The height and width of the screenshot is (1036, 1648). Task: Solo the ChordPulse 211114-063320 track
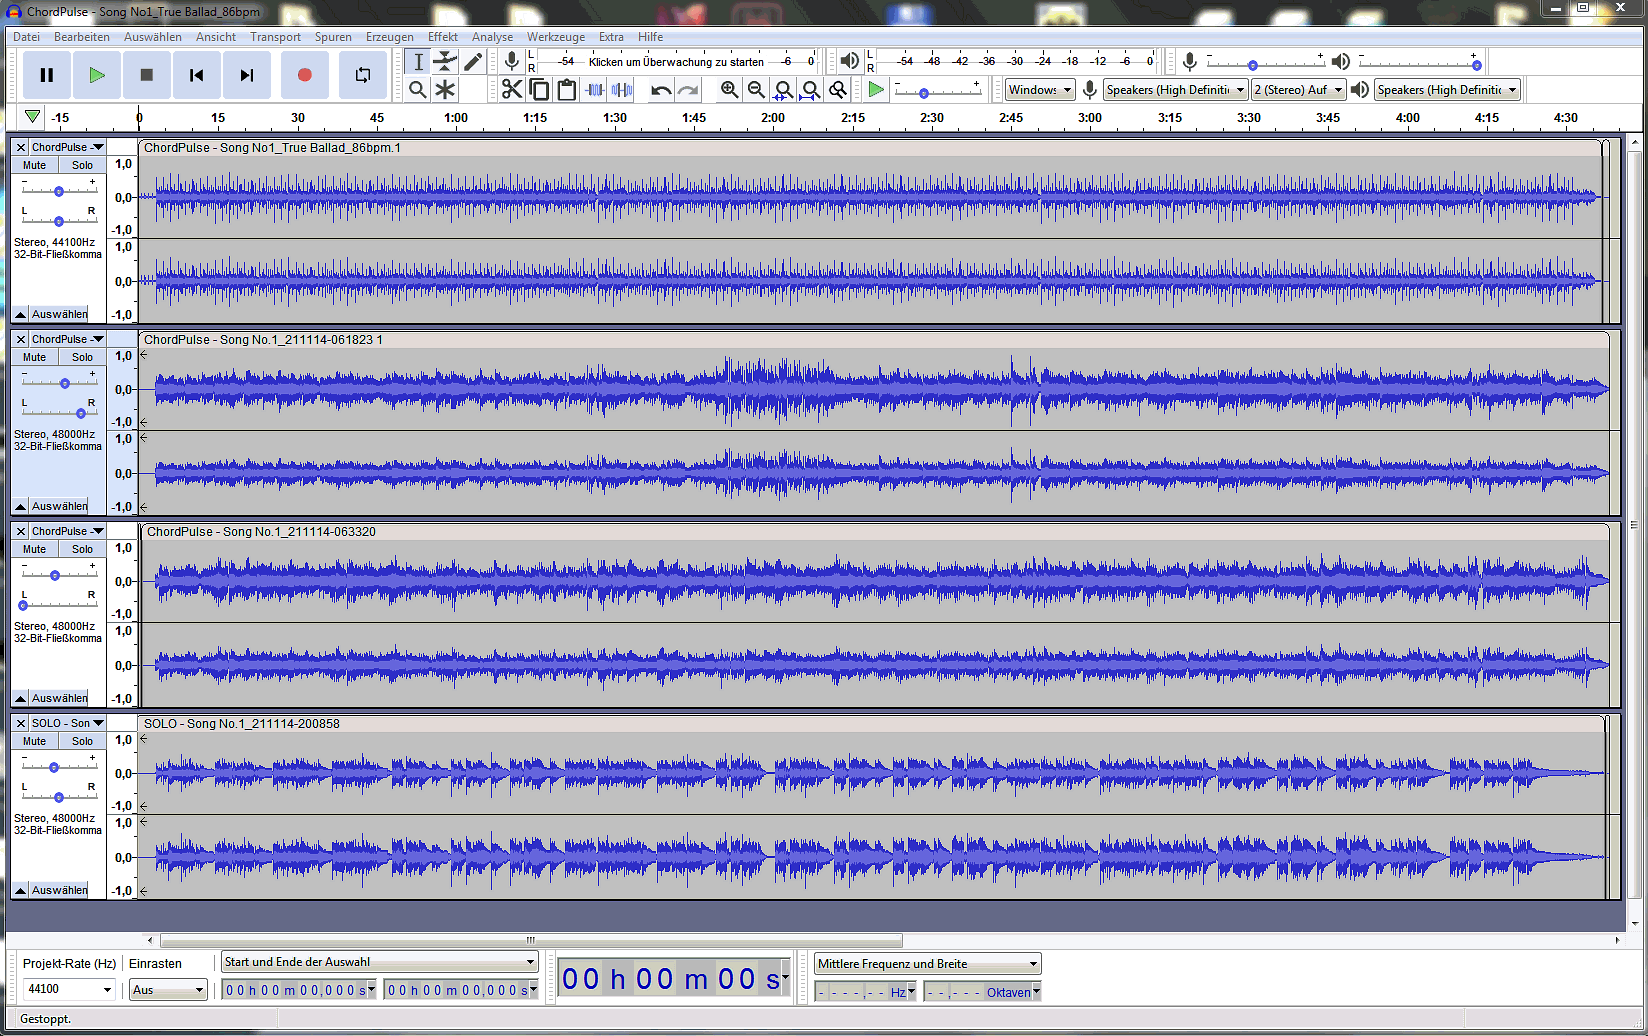pos(82,549)
